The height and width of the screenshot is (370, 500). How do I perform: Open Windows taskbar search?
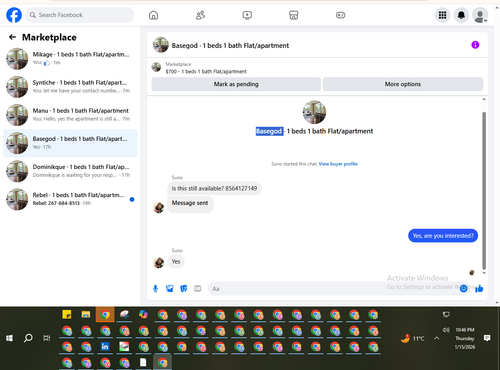(28, 338)
